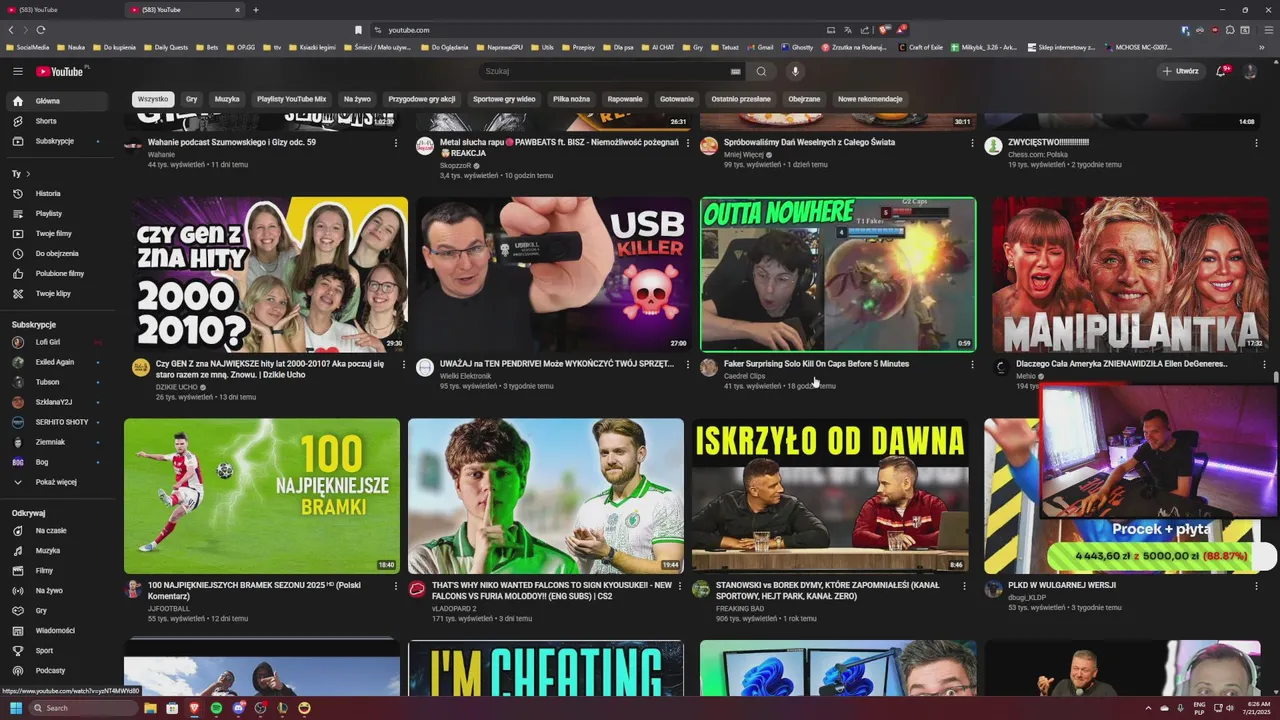Open Podcasty in the sidebar
The width and height of the screenshot is (1280, 720).
57,671
